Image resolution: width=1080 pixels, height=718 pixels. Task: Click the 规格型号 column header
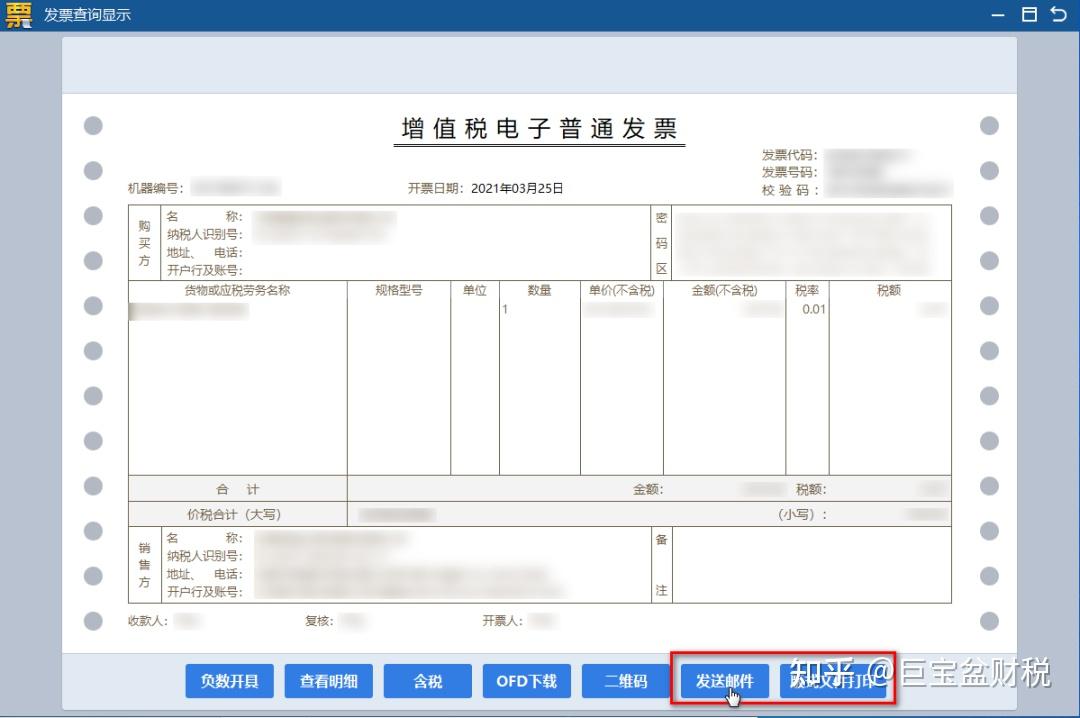(399, 290)
